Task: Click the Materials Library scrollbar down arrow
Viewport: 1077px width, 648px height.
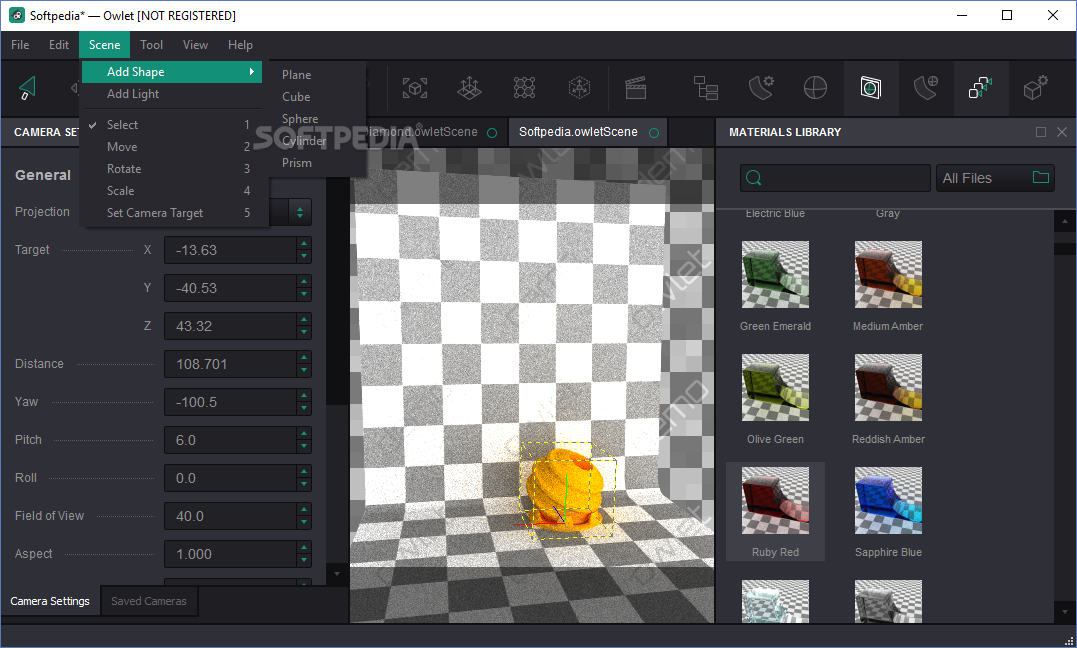Action: (x=1065, y=611)
